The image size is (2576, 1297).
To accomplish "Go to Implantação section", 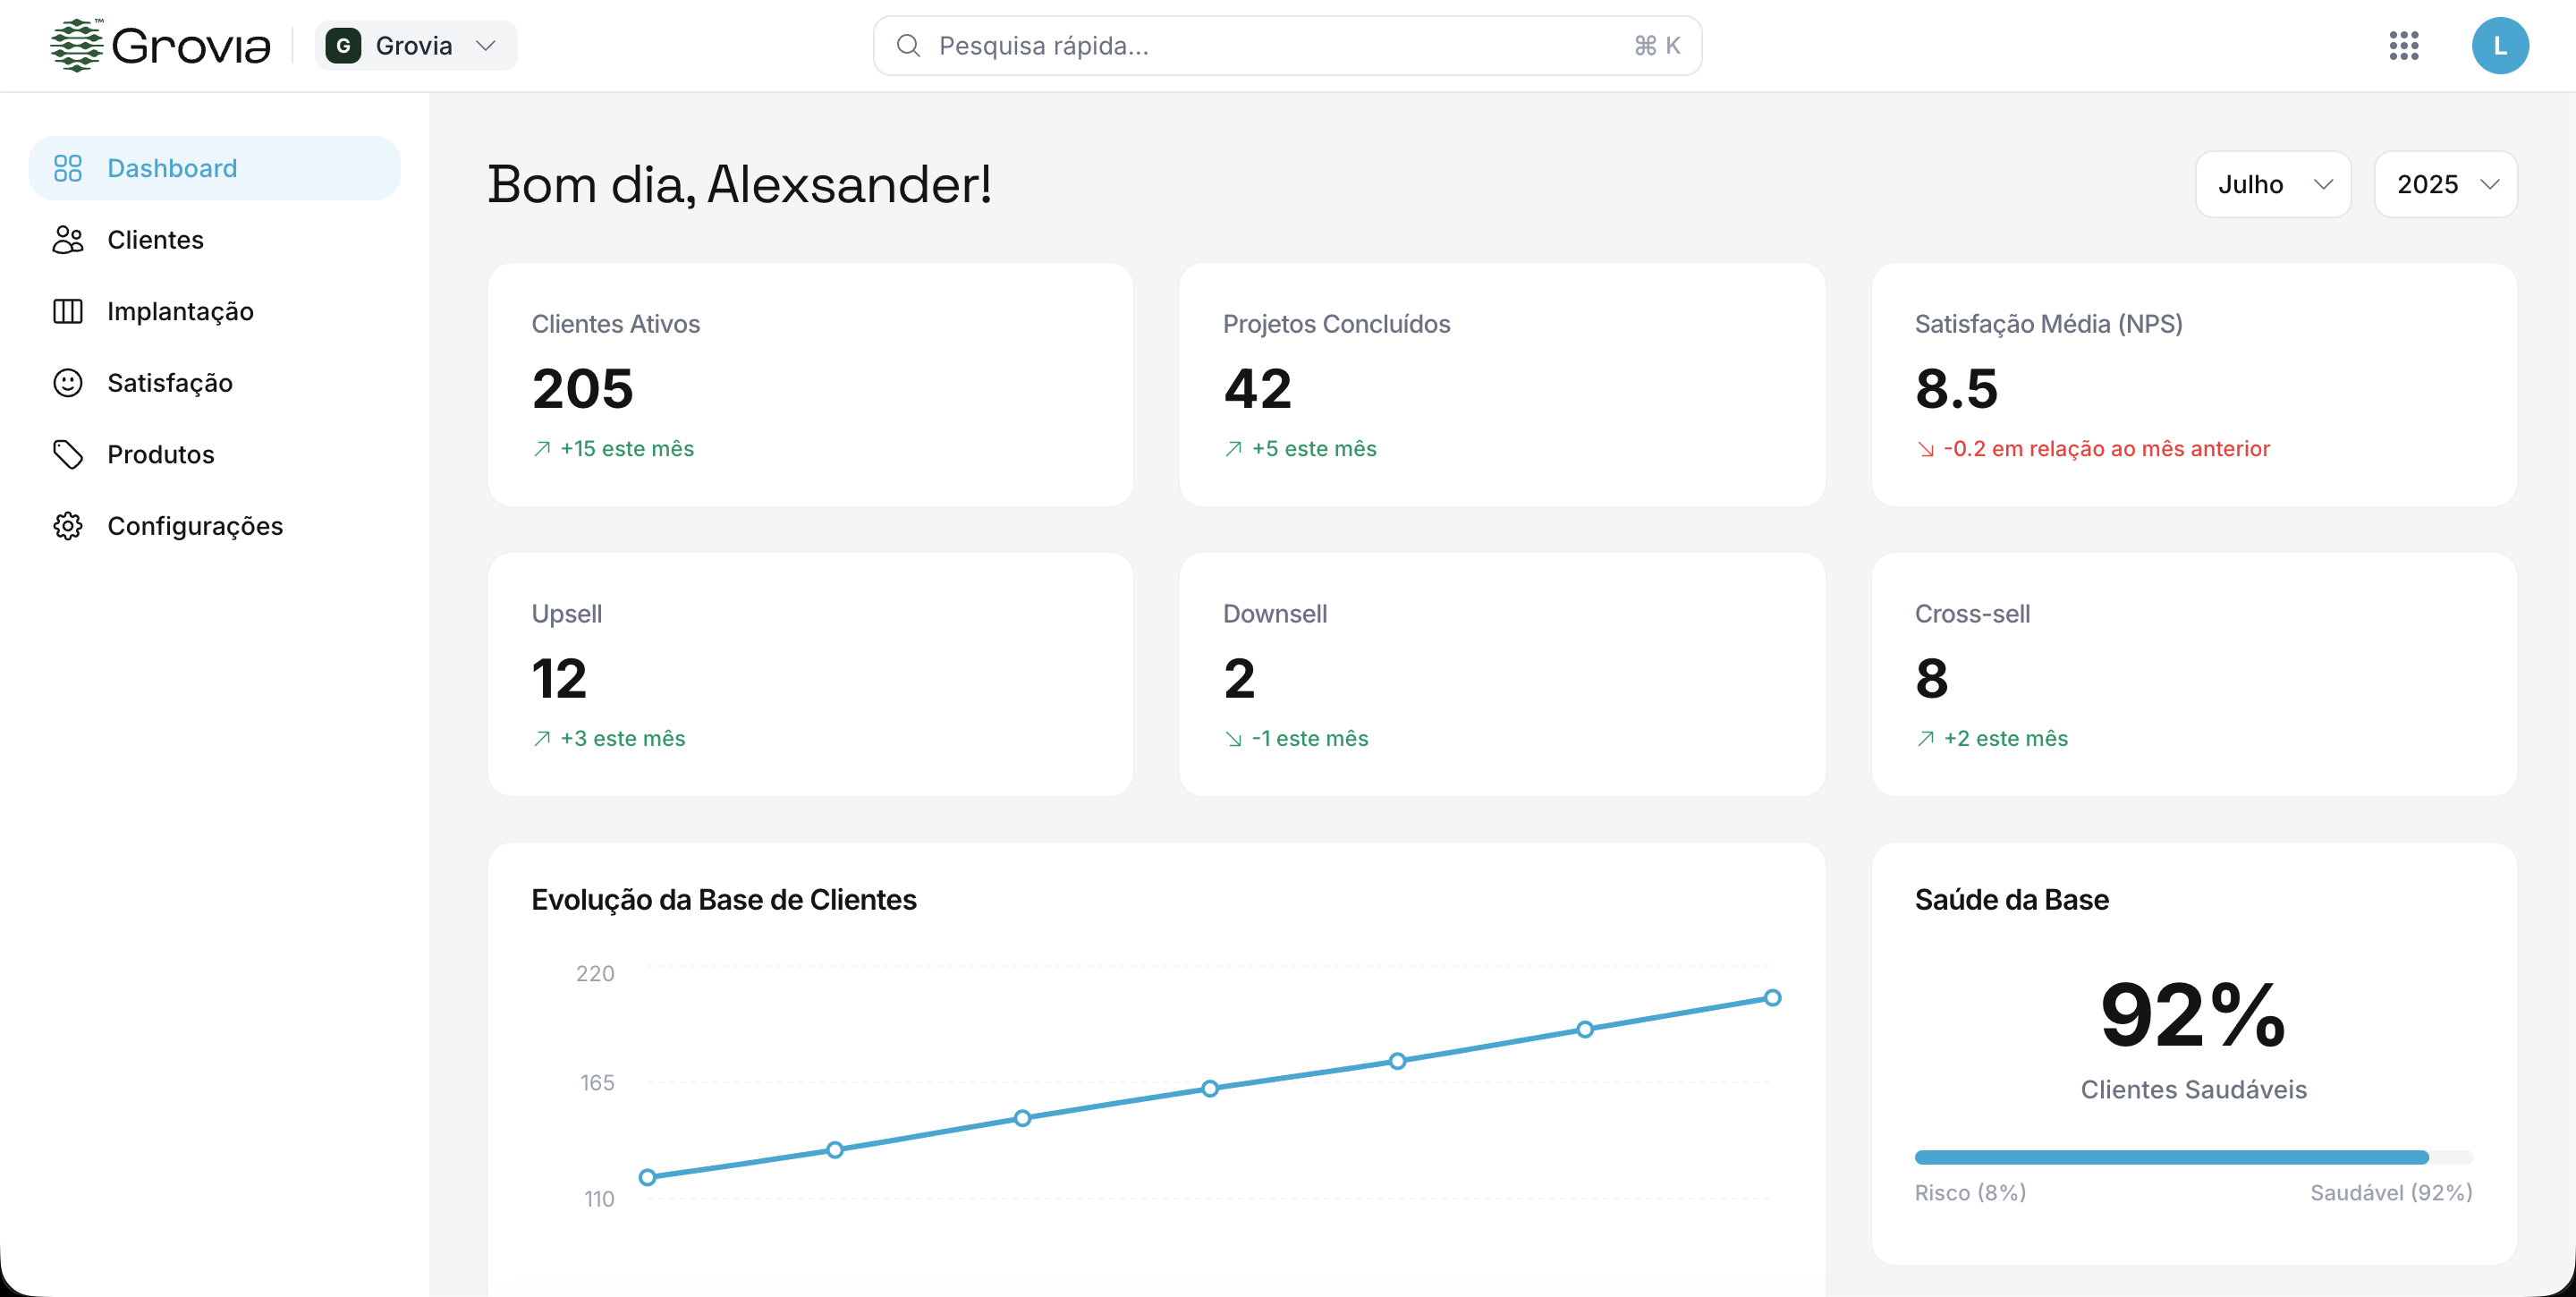I will (215, 311).
